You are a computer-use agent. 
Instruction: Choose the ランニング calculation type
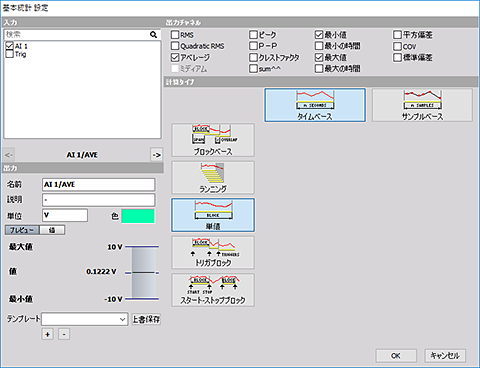pyautogui.click(x=213, y=178)
